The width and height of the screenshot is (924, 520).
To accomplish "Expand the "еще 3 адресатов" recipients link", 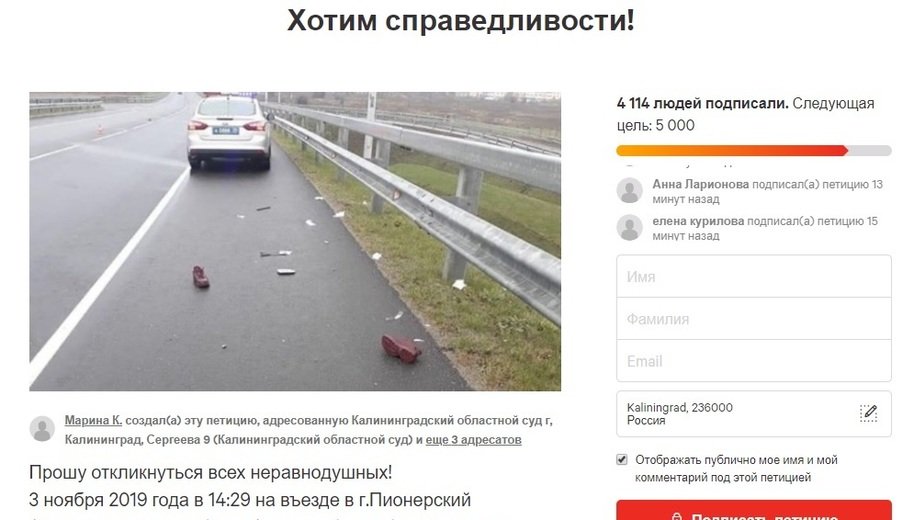I will [473, 440].
